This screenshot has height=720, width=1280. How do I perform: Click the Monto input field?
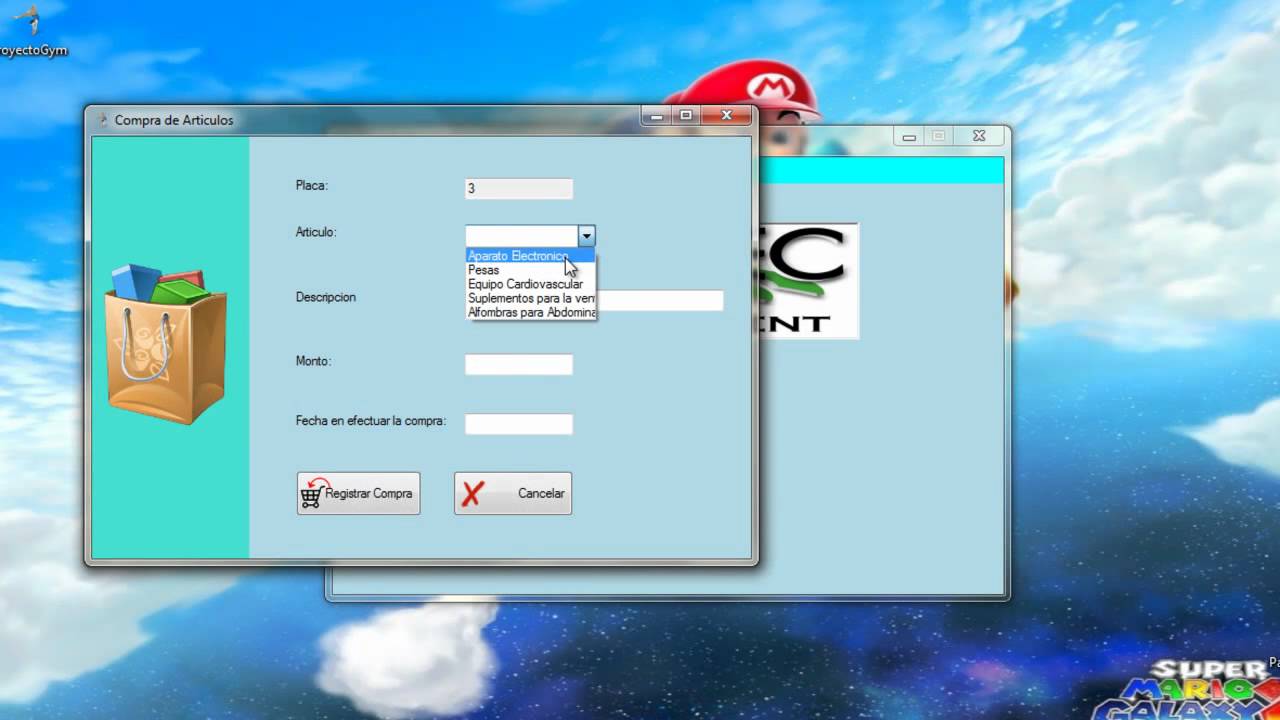pos(519,364)
